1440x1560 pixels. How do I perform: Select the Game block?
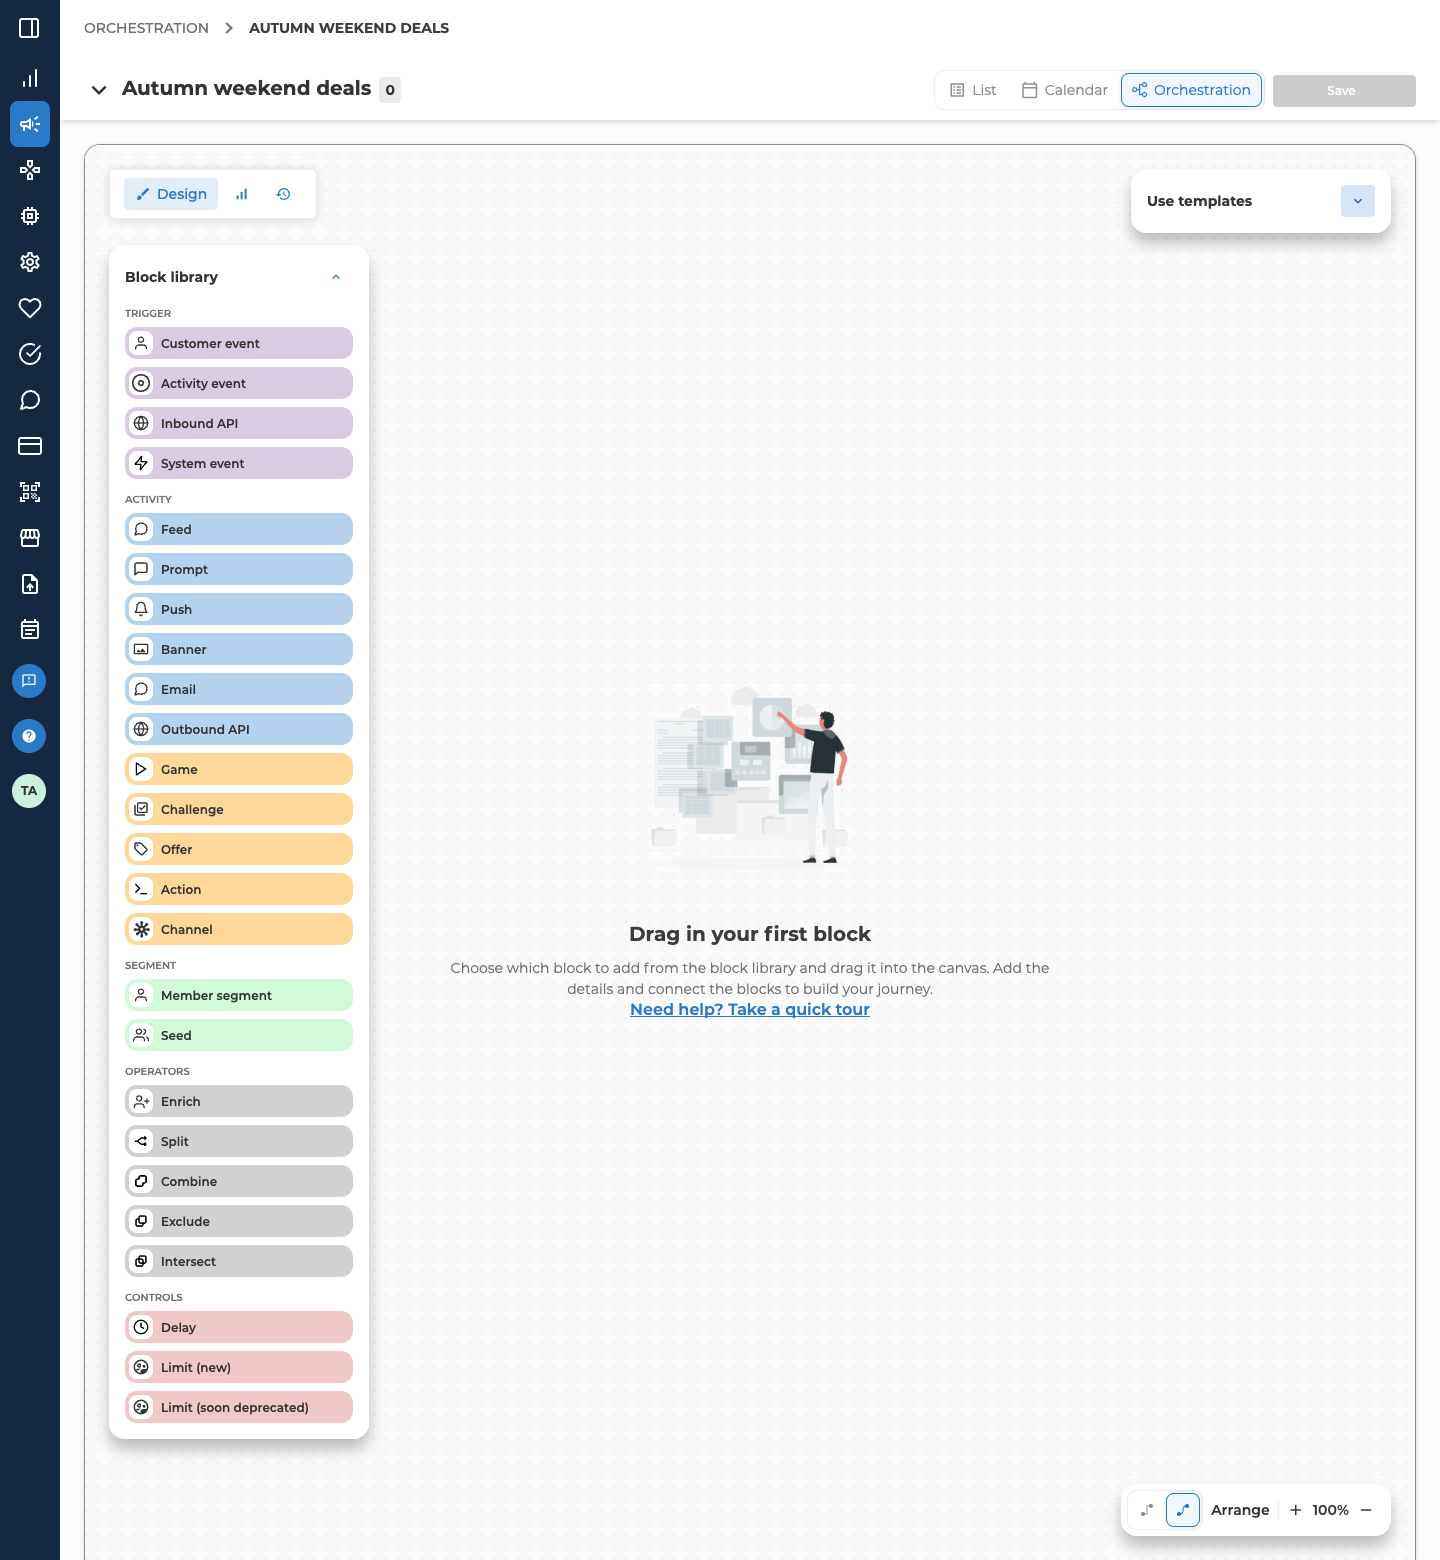point(239,769)
